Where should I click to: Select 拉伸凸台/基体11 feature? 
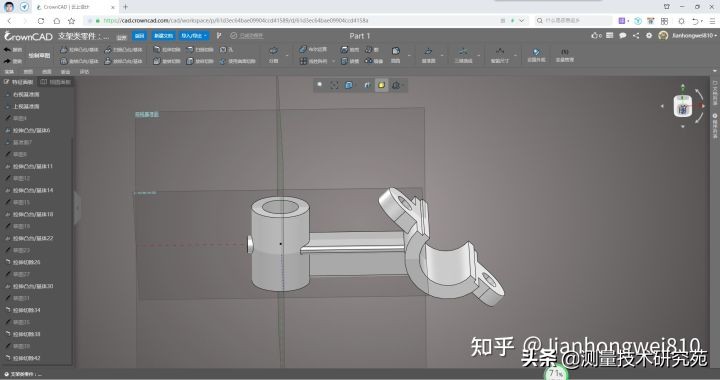click(x=33, y=166)
